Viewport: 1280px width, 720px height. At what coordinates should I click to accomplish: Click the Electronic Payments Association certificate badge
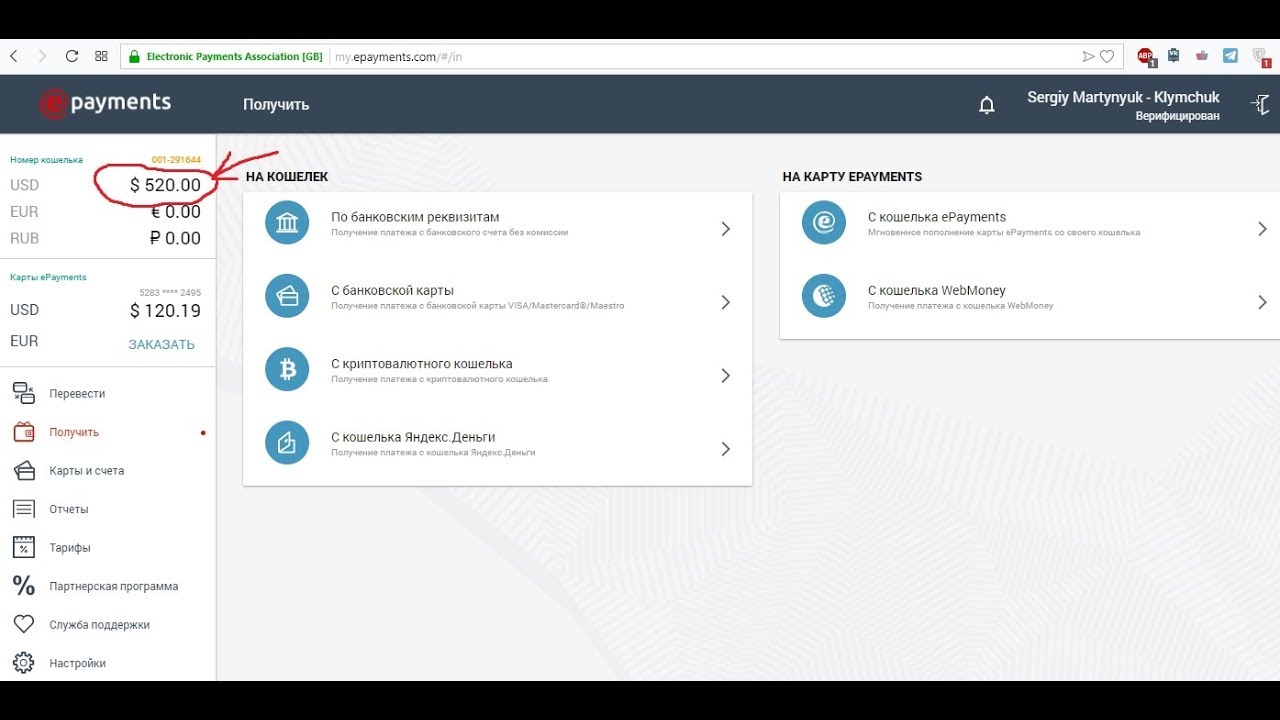click(x=225, y=57)
